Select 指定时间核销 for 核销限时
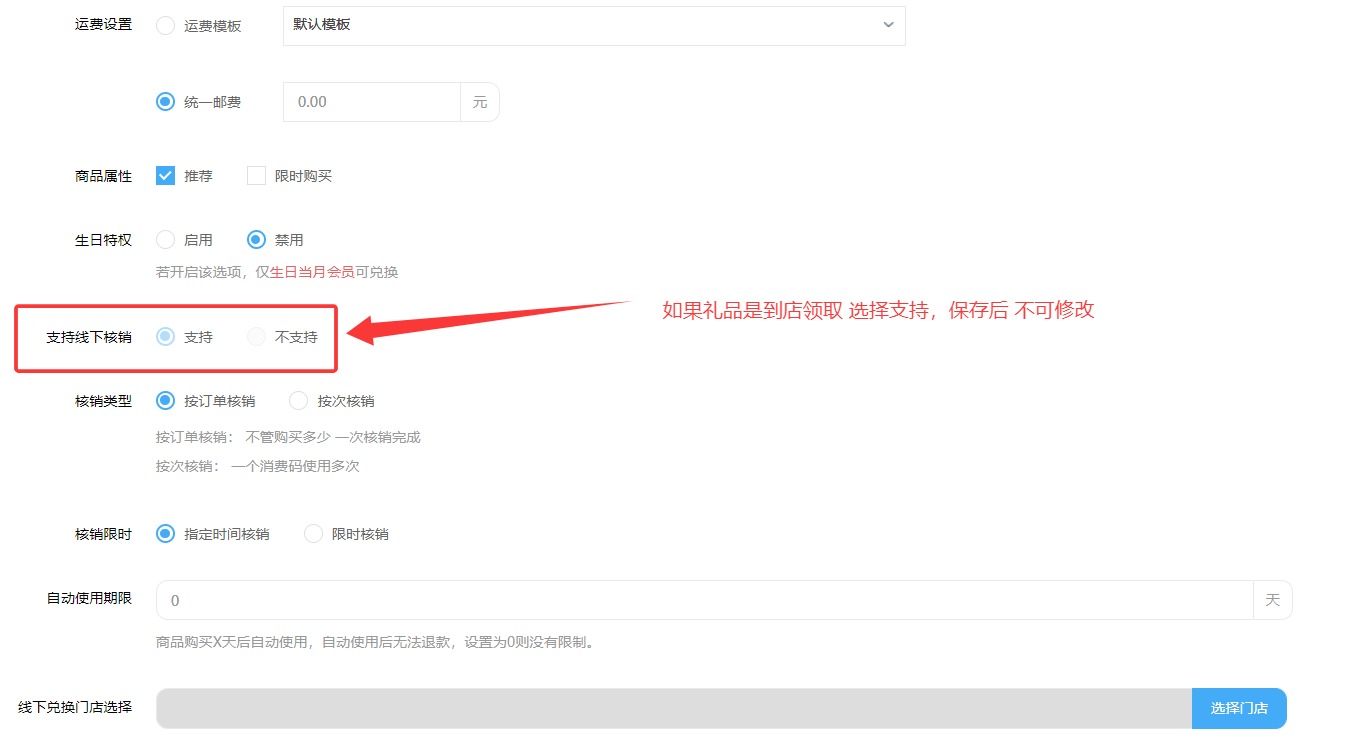1365x746 pixels. point(166,534)
